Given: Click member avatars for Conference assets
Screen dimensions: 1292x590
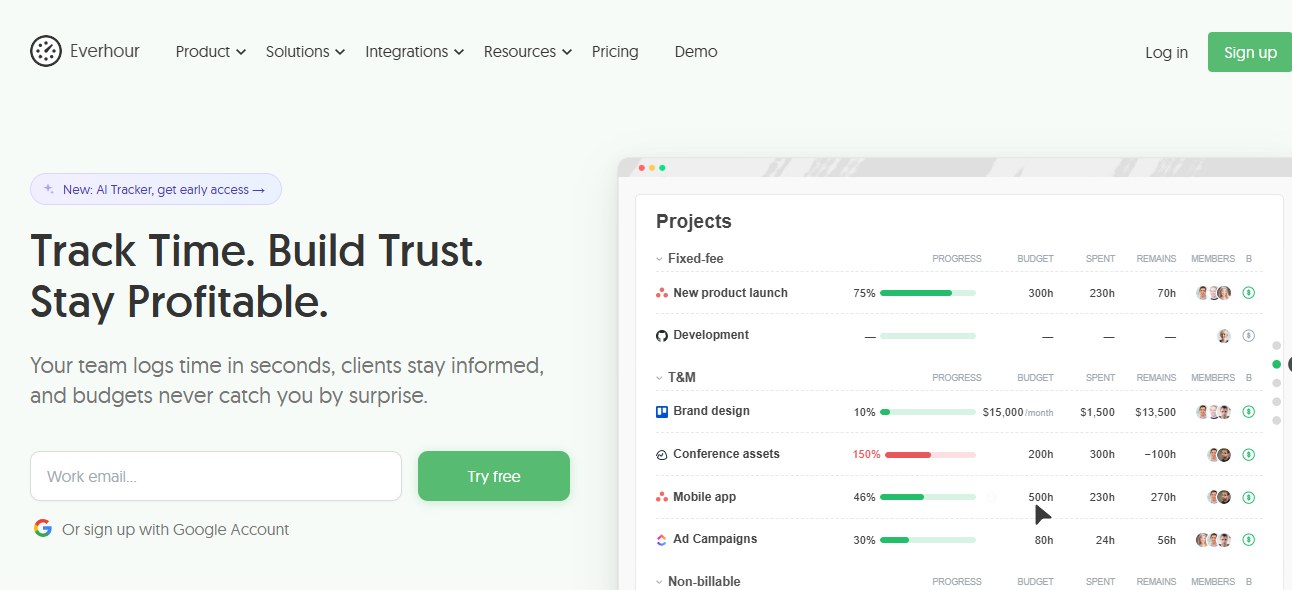Looking at the screenshot, I should [1219, 455].
